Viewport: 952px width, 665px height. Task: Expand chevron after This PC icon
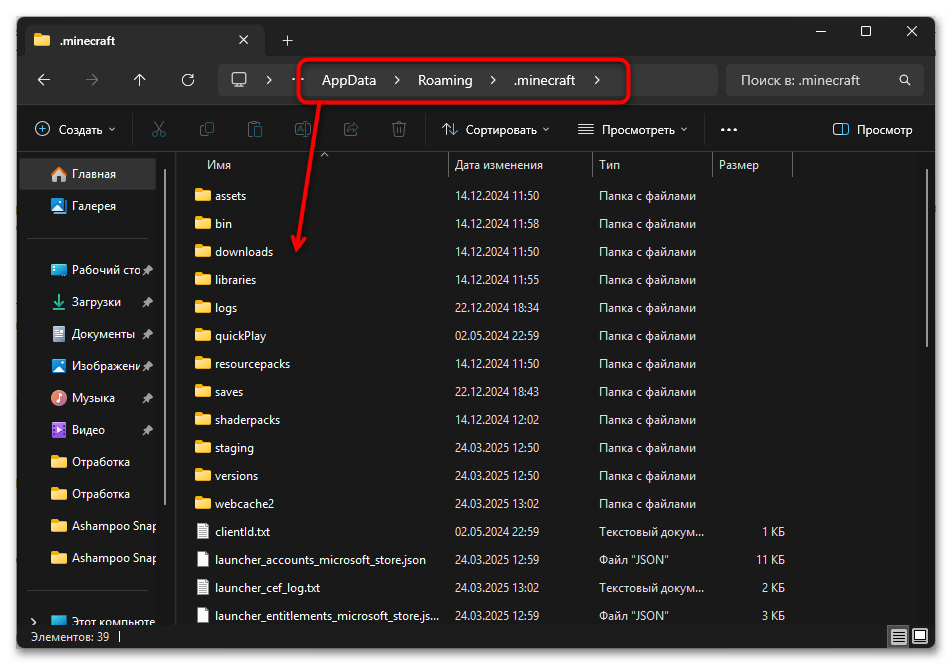tap(269, 80)
